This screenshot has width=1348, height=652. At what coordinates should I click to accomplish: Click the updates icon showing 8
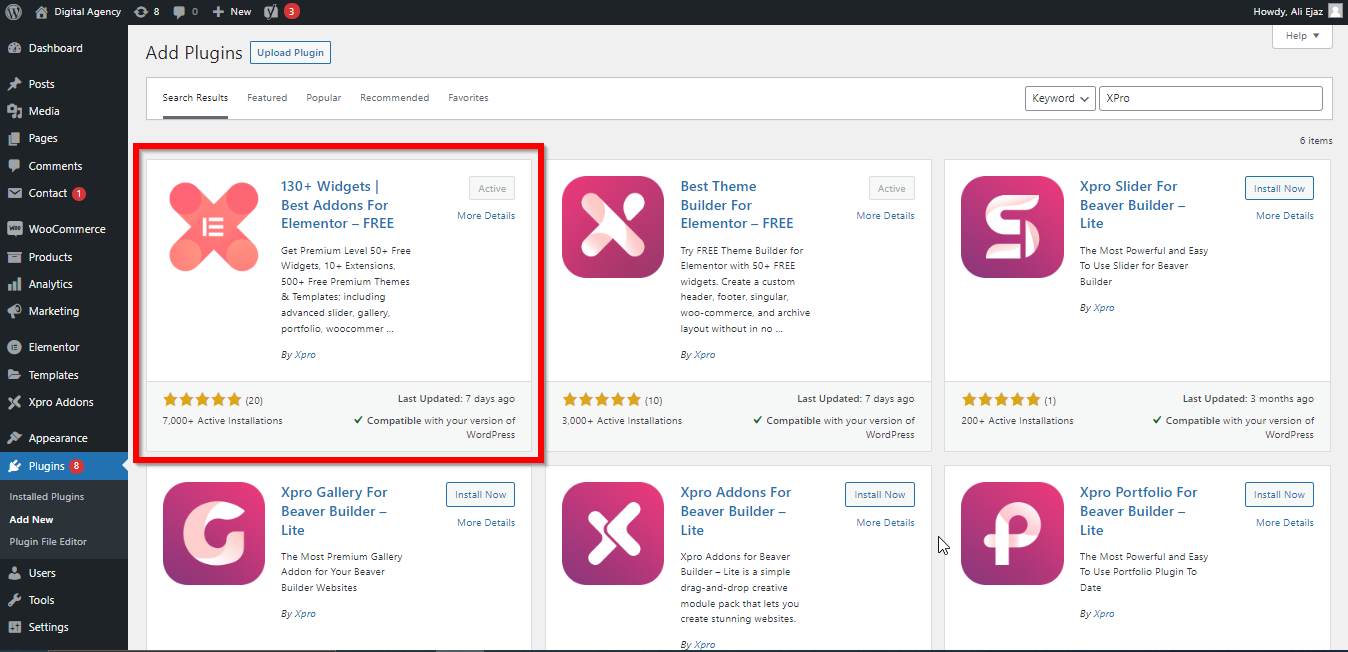click(x=147, y=12)
